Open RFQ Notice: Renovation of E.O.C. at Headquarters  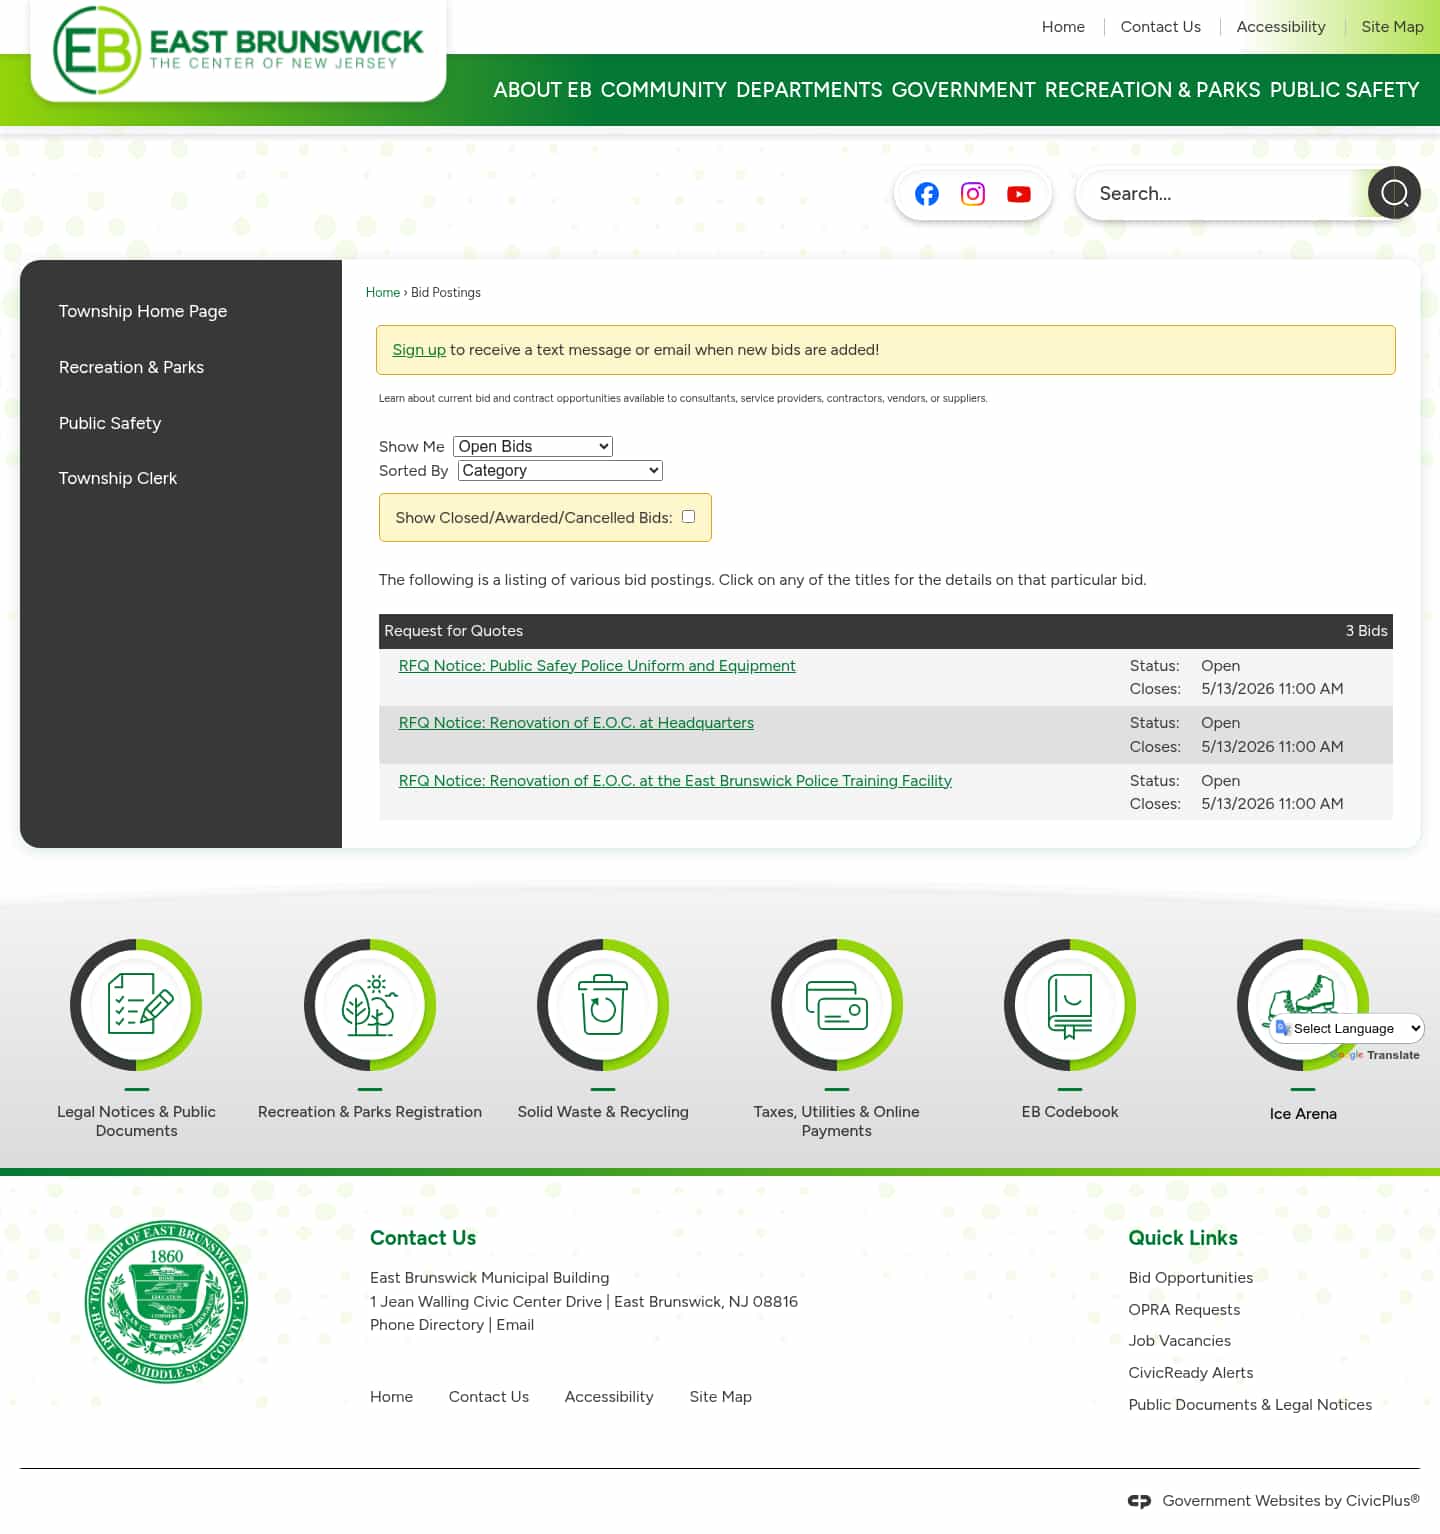click(x=576, y=722)
